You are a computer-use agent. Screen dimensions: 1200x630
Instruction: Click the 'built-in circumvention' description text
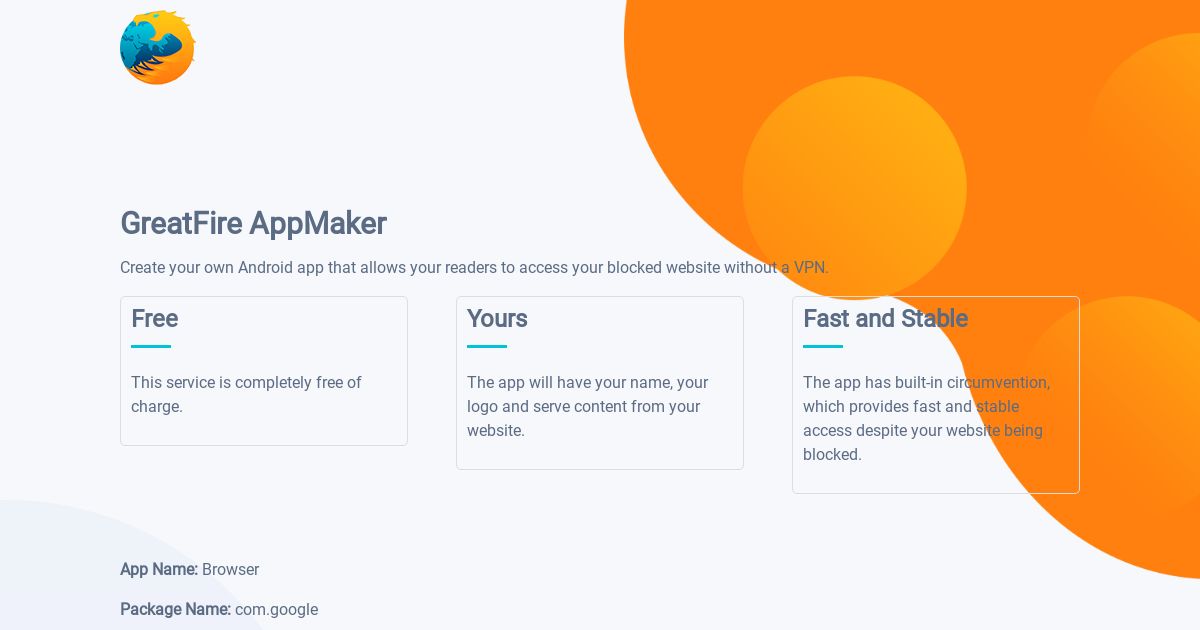click(x=926, y=419)
